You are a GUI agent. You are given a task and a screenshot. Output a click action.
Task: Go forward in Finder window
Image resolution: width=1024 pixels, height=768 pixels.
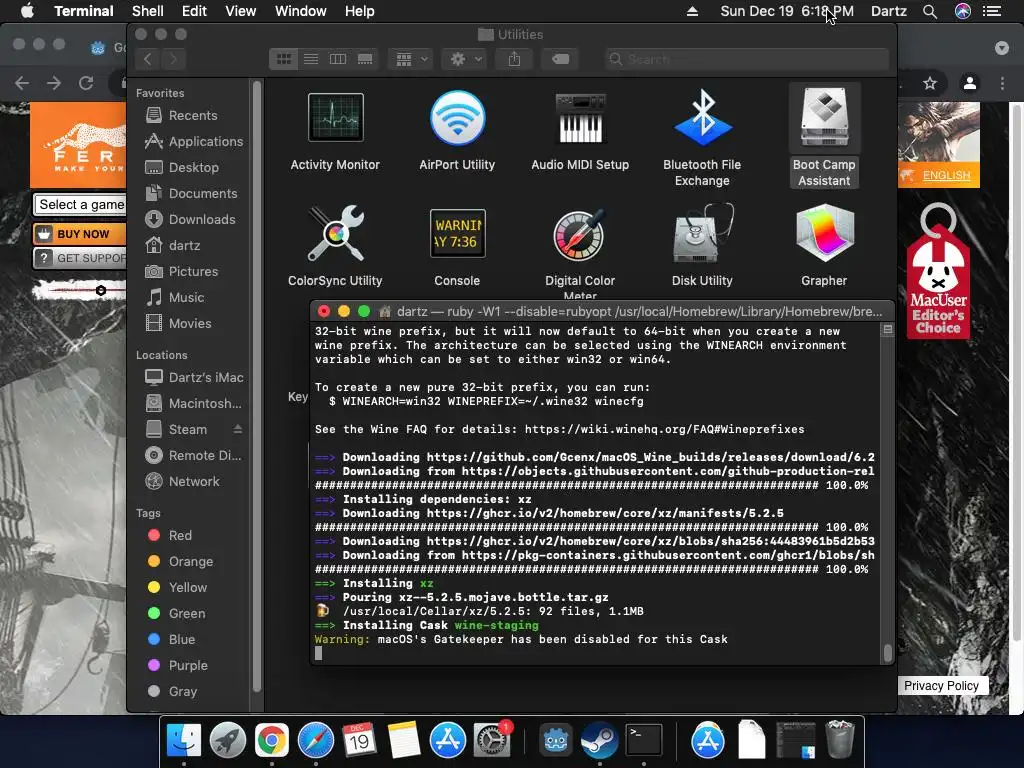pyautogui.click(x=173, y=59)
